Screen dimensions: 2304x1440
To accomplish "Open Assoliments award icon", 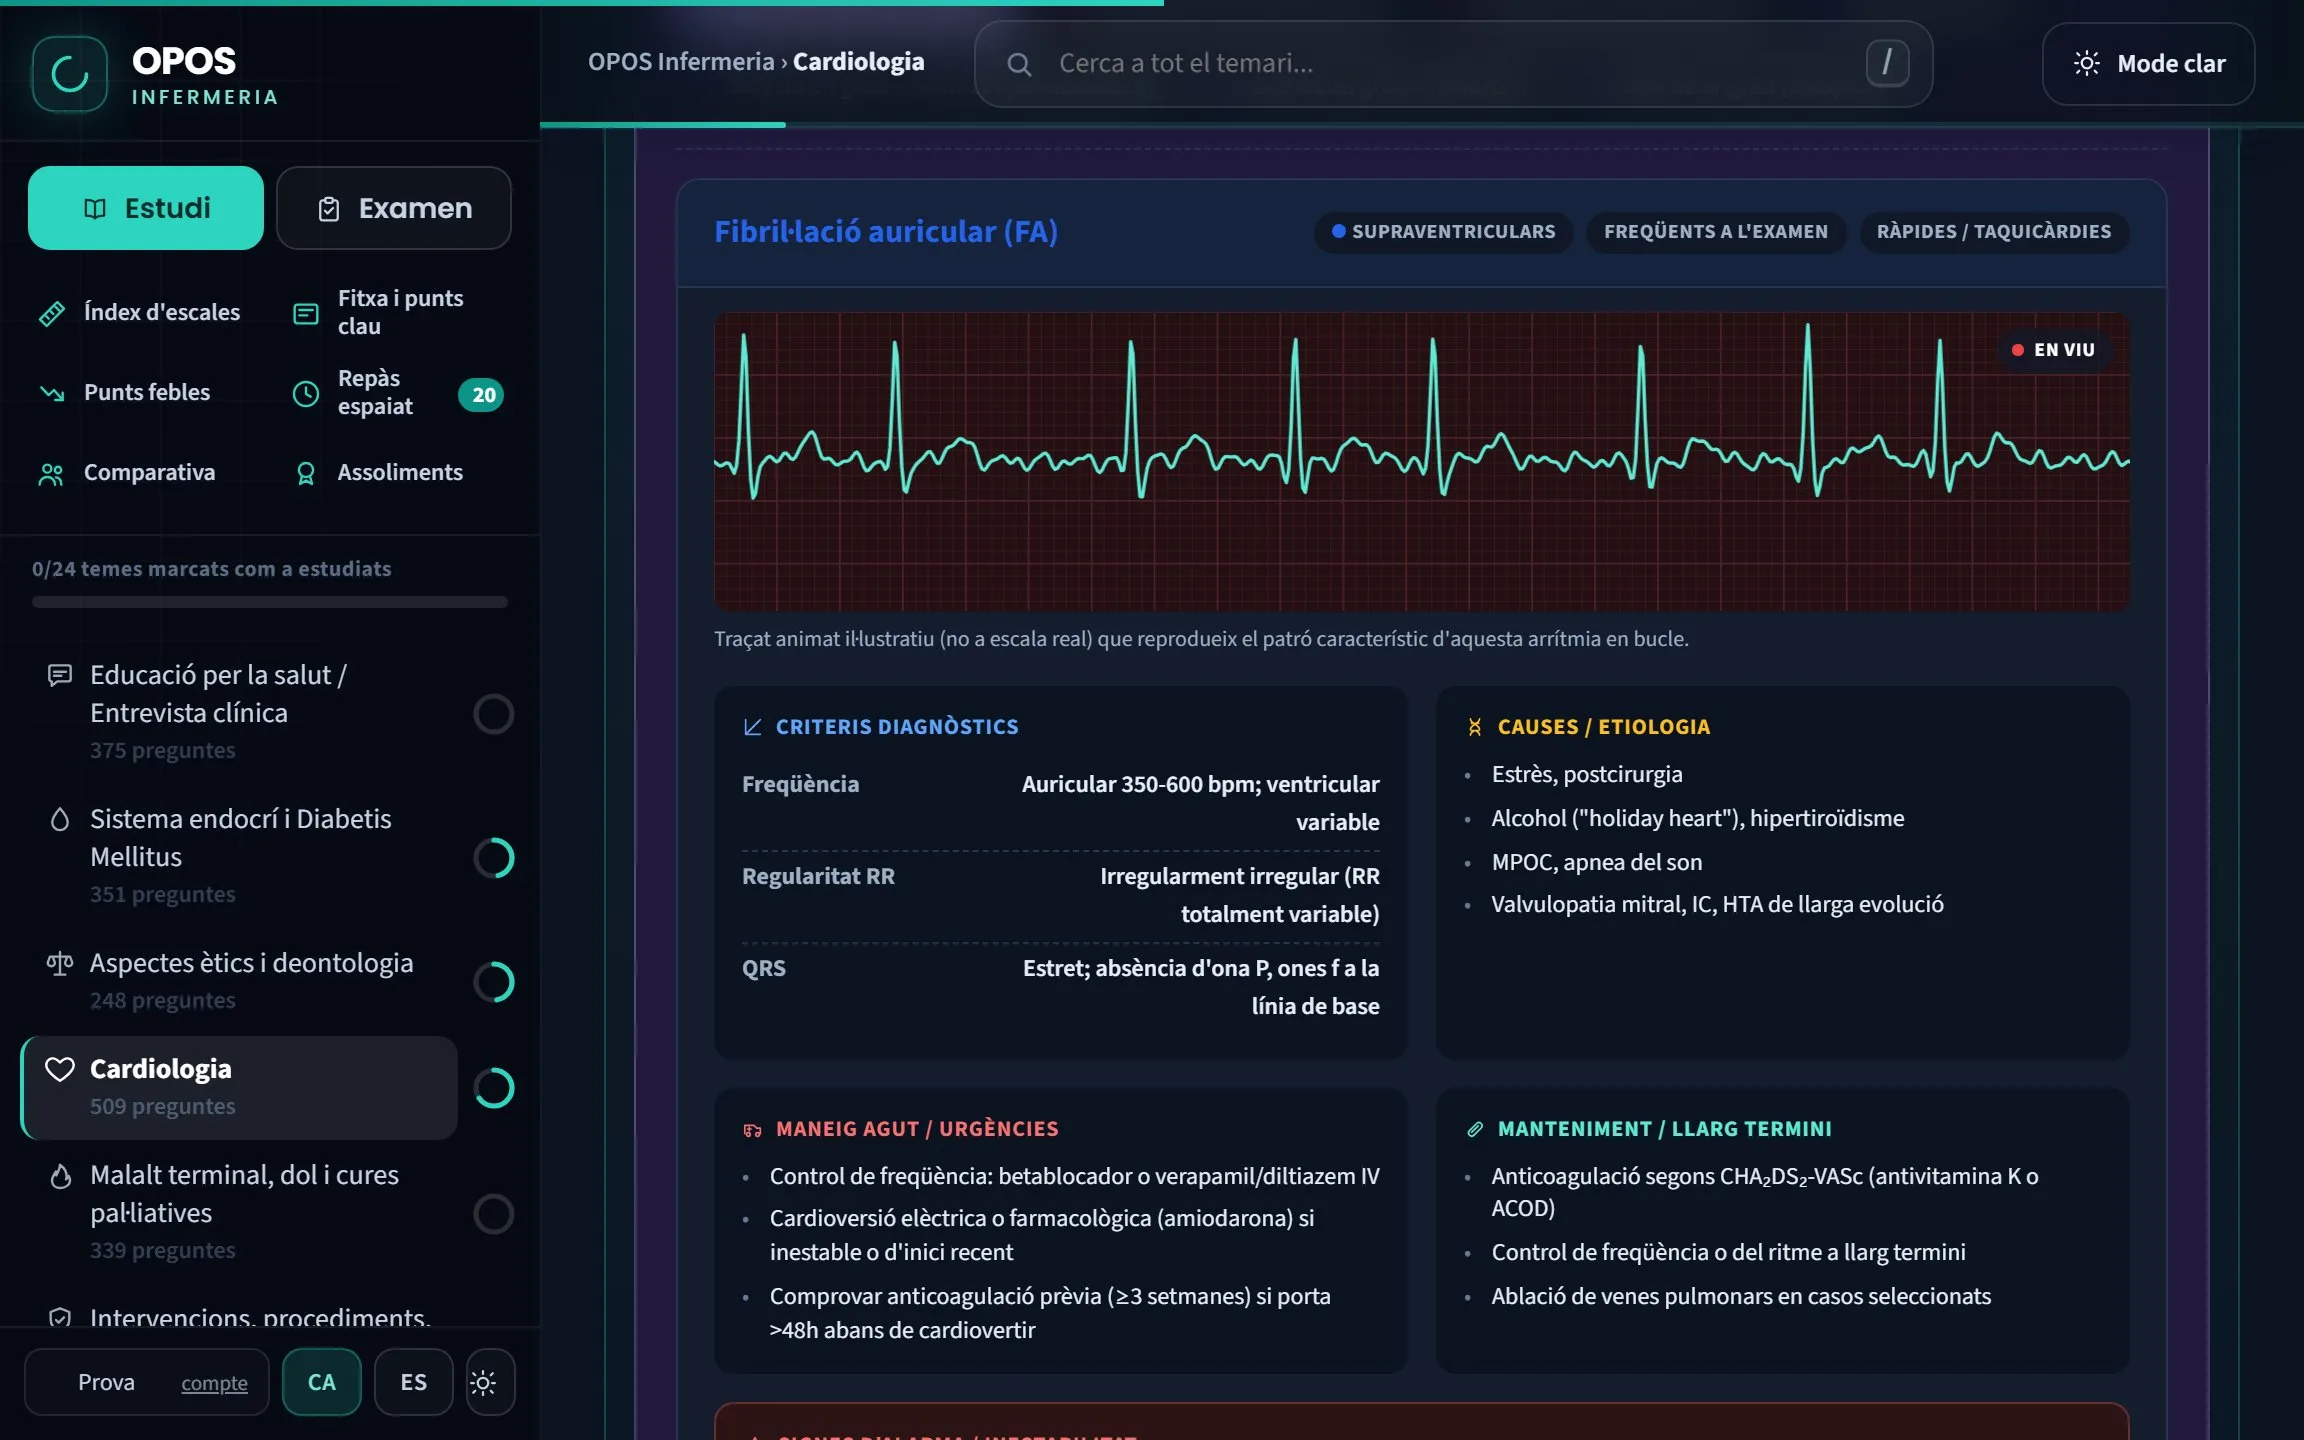I will point(306,473).
